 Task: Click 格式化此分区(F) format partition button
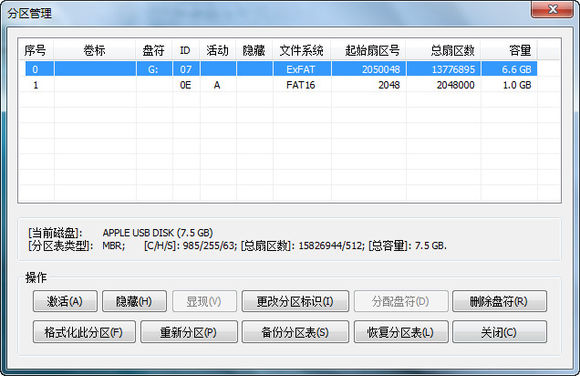[x=84, y=332]
